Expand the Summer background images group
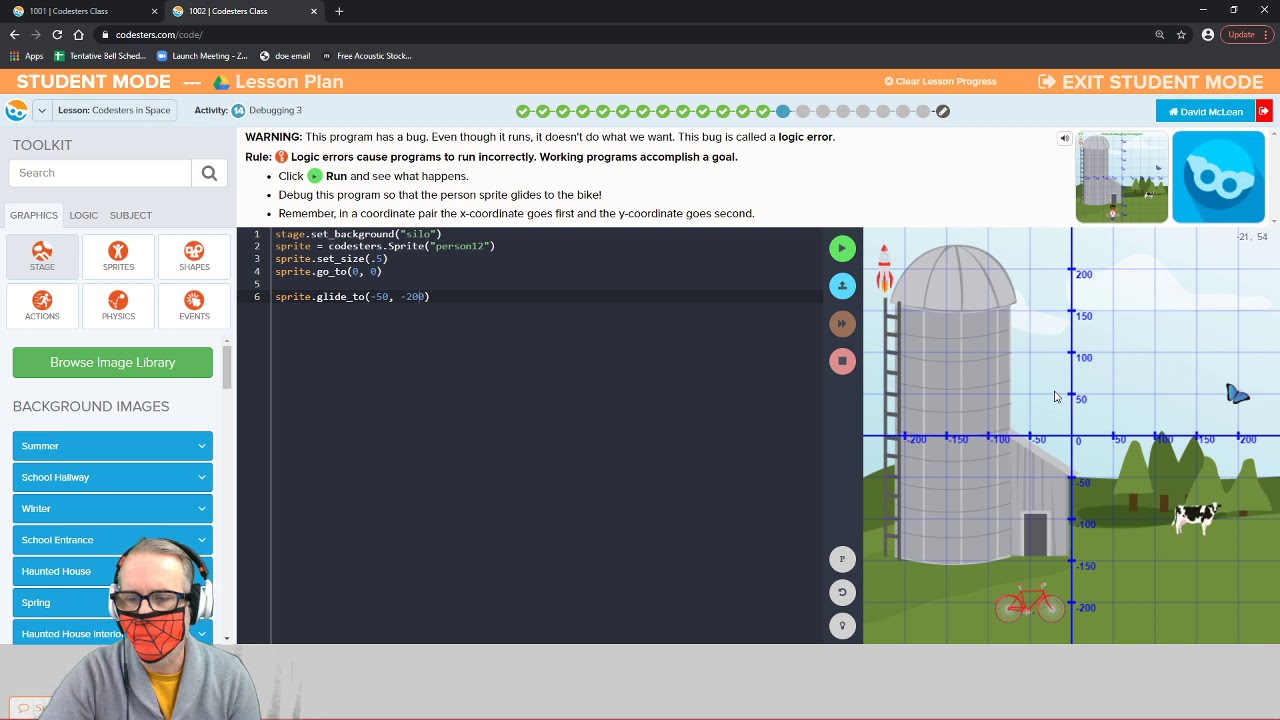 113,446
